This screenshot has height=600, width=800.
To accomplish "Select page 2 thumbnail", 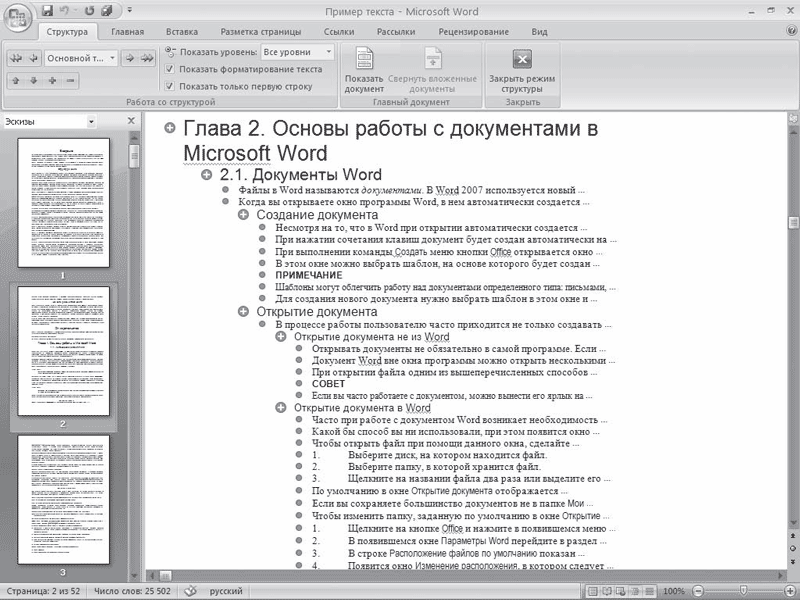I will point(64,351).
